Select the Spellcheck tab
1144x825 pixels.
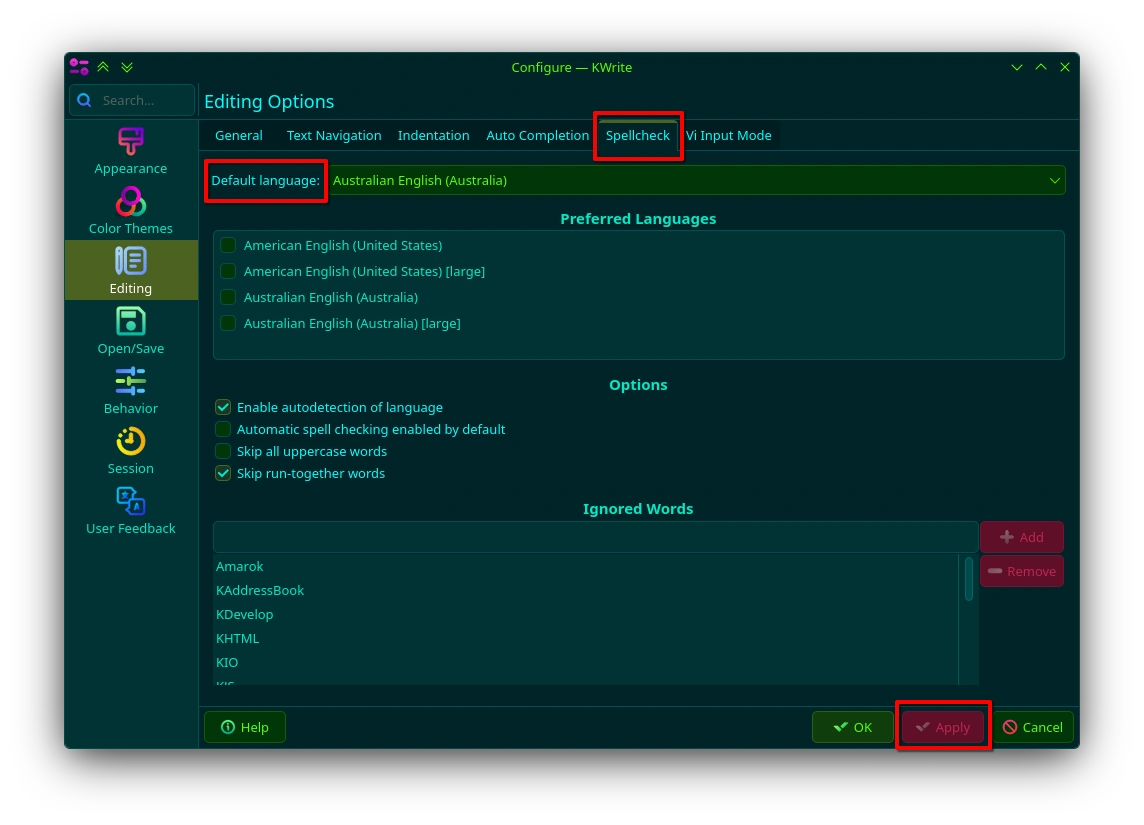tap(638, 135)
